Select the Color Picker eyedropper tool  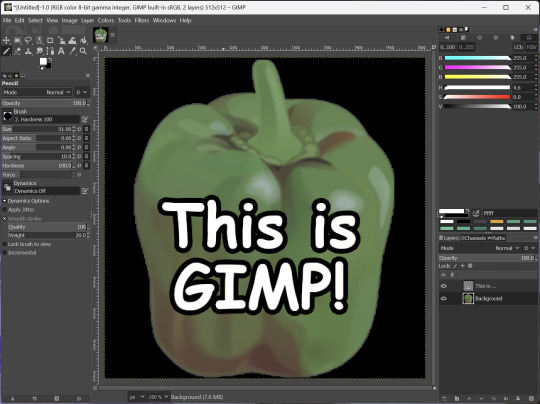(x=72, y=51)
